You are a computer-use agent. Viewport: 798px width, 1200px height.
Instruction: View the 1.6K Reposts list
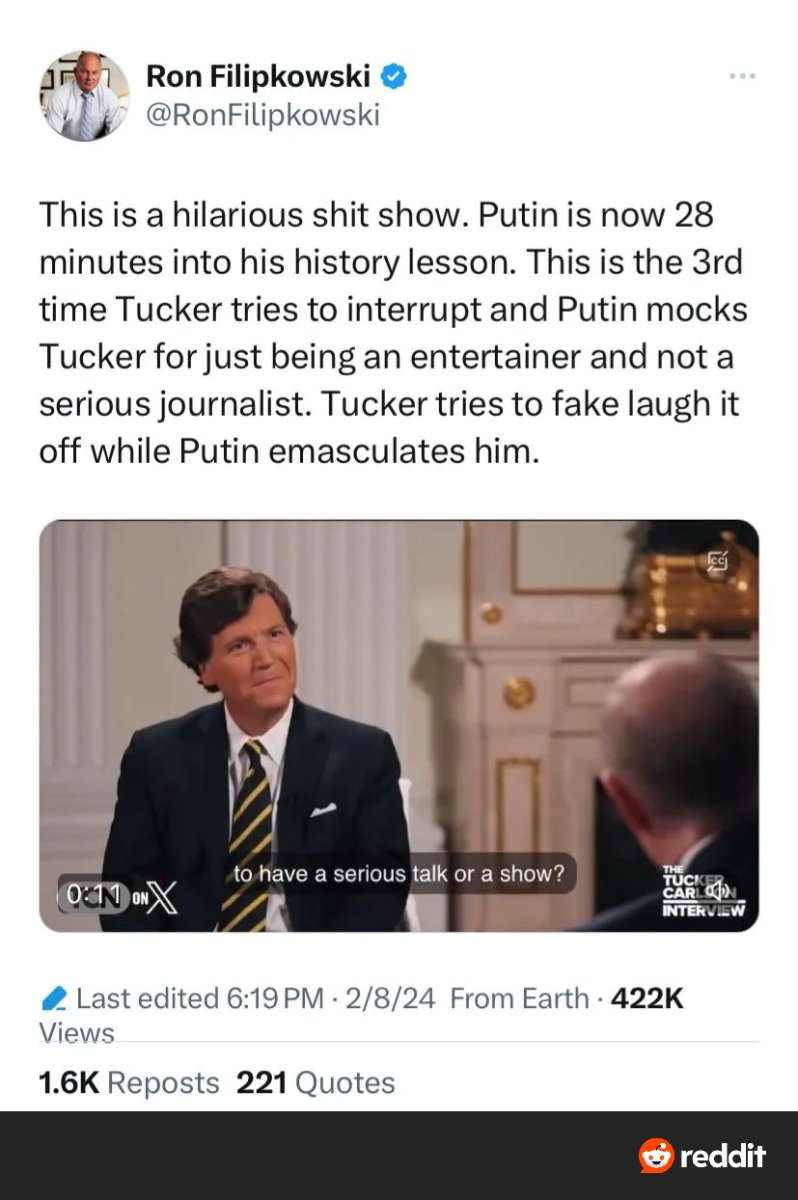128,1082
